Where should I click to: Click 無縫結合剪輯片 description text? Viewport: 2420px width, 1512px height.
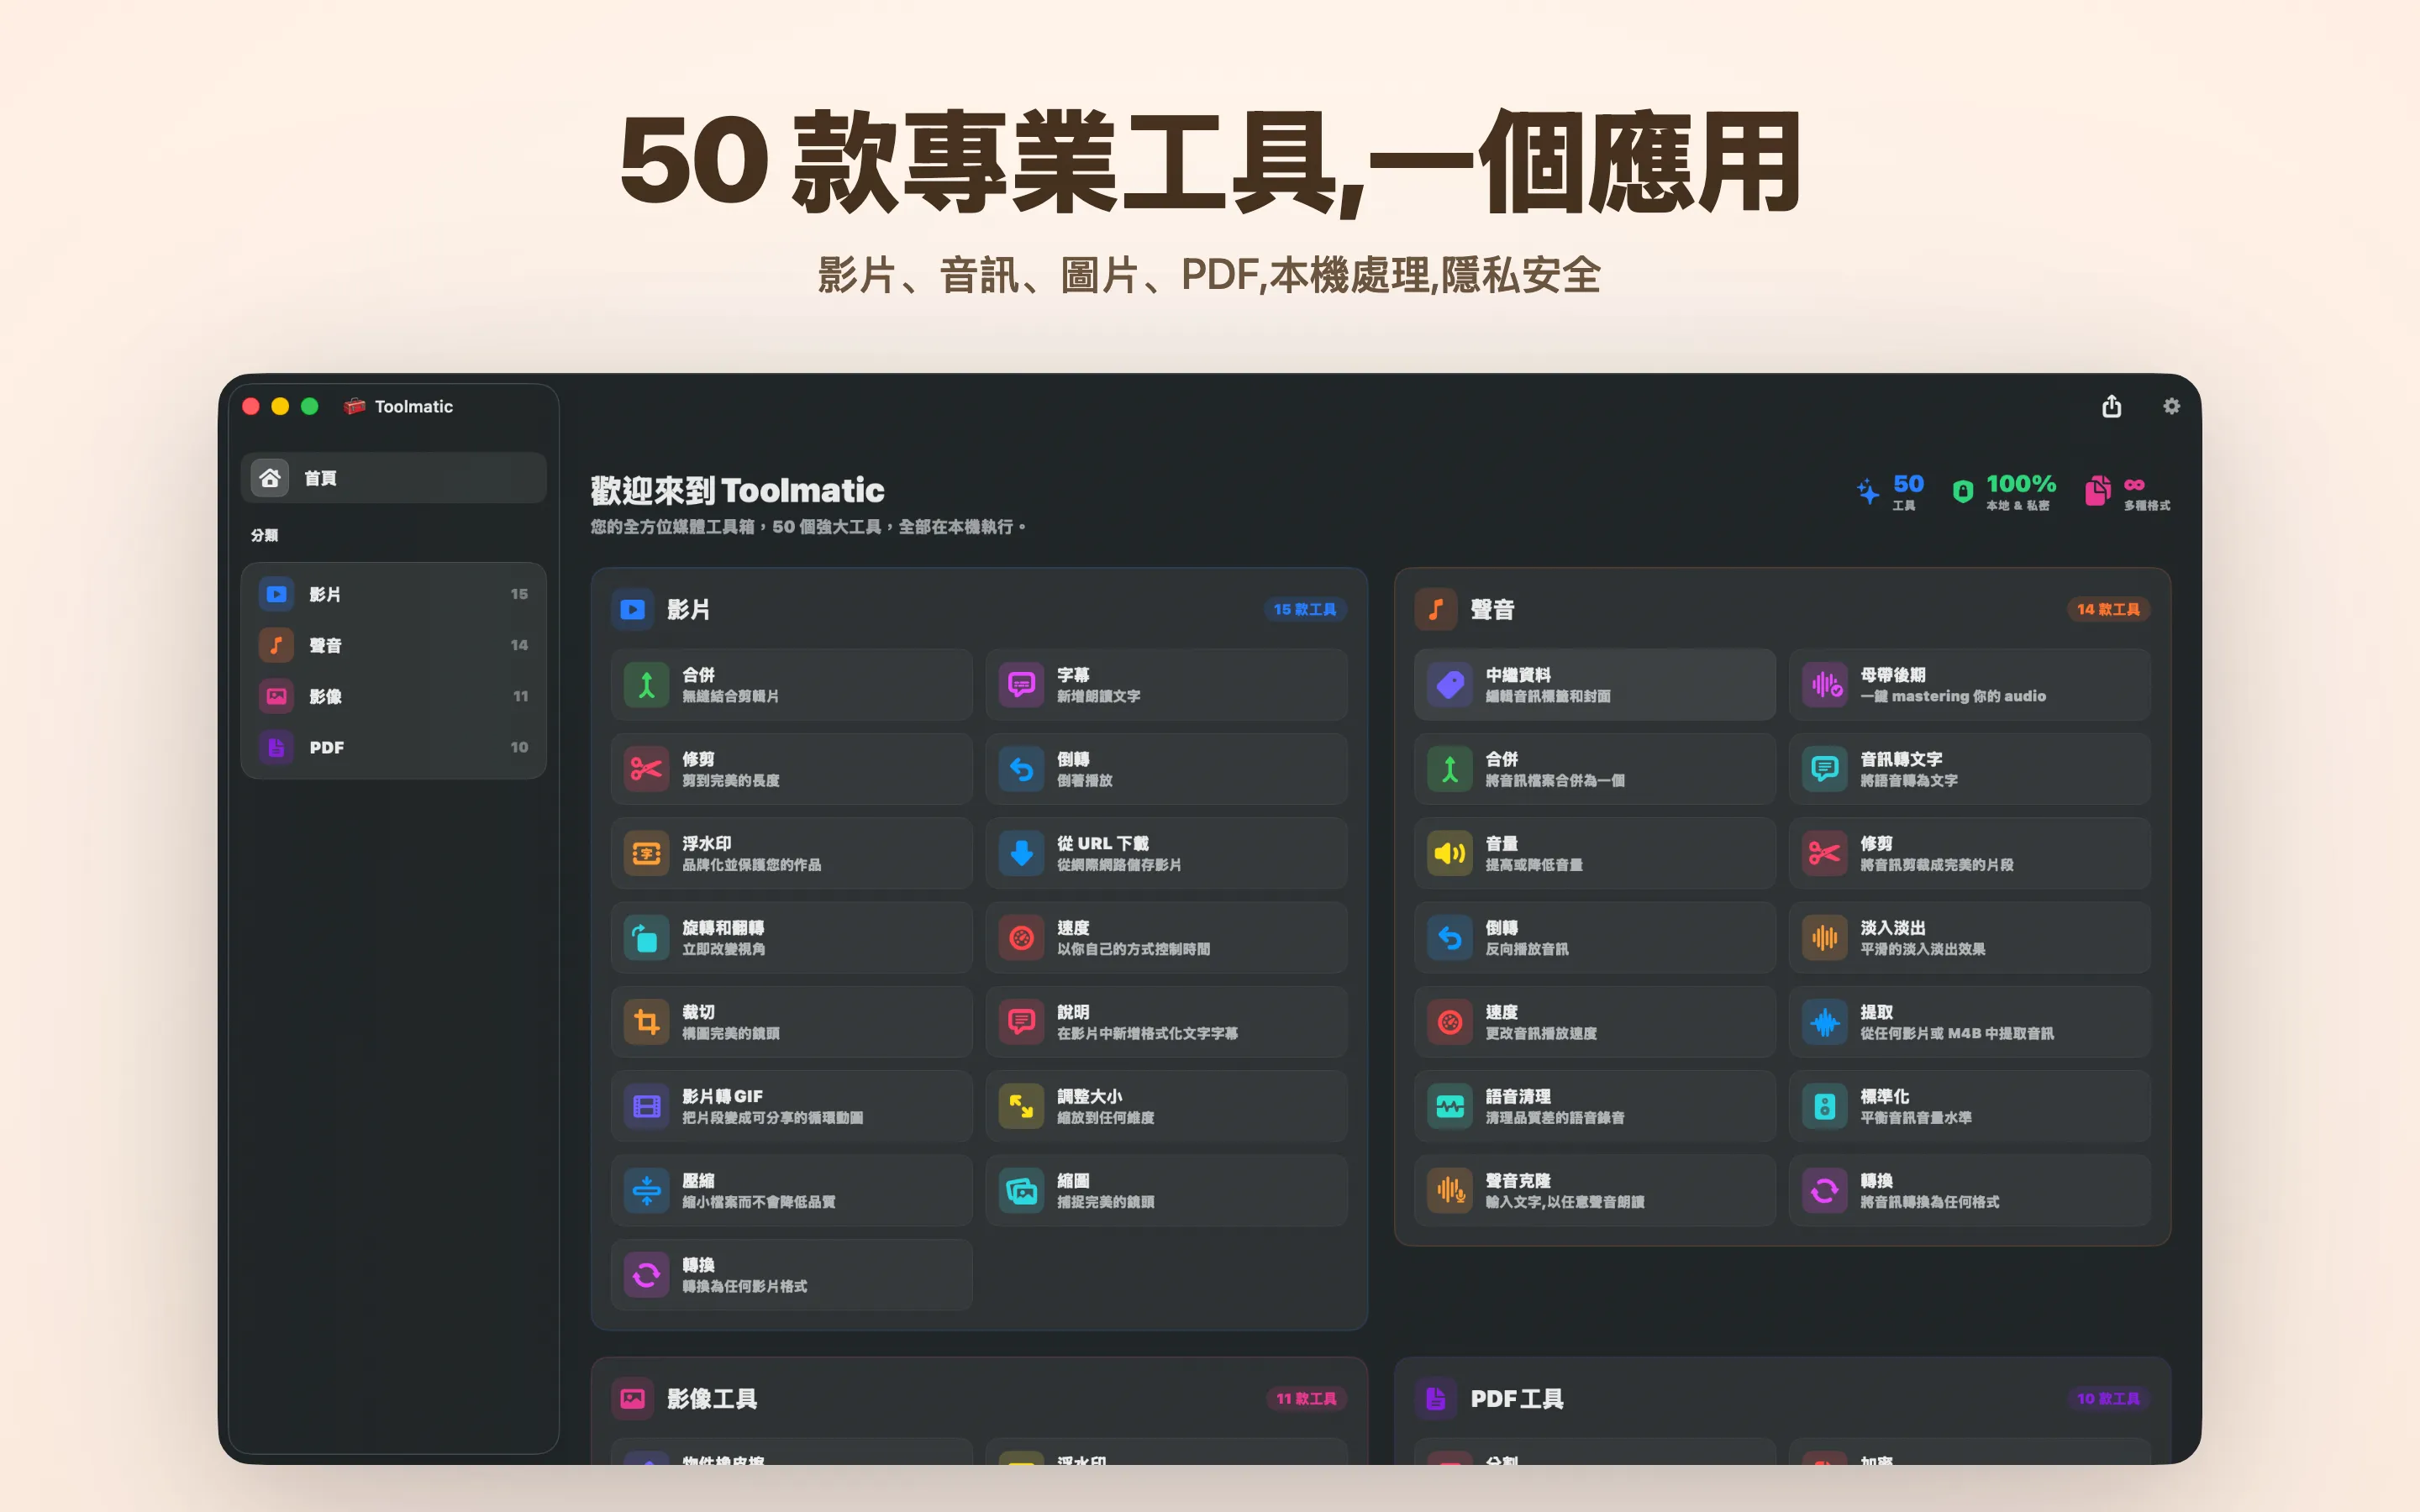click(x=730, y=696)
